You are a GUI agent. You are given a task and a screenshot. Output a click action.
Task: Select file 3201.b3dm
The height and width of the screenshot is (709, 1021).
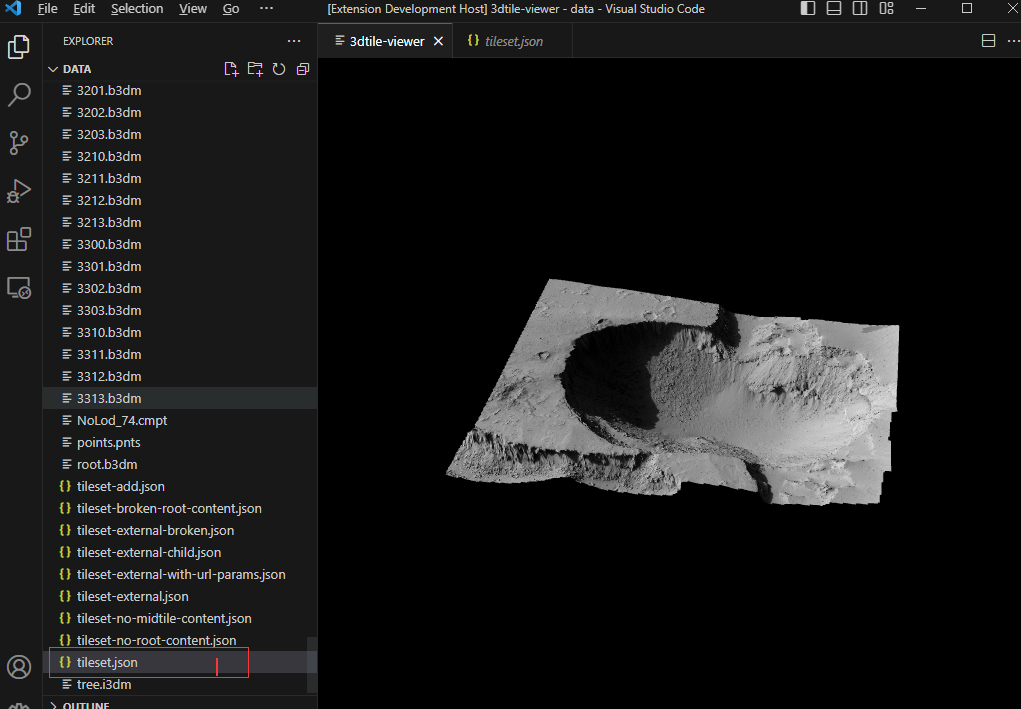pos(180,90)
